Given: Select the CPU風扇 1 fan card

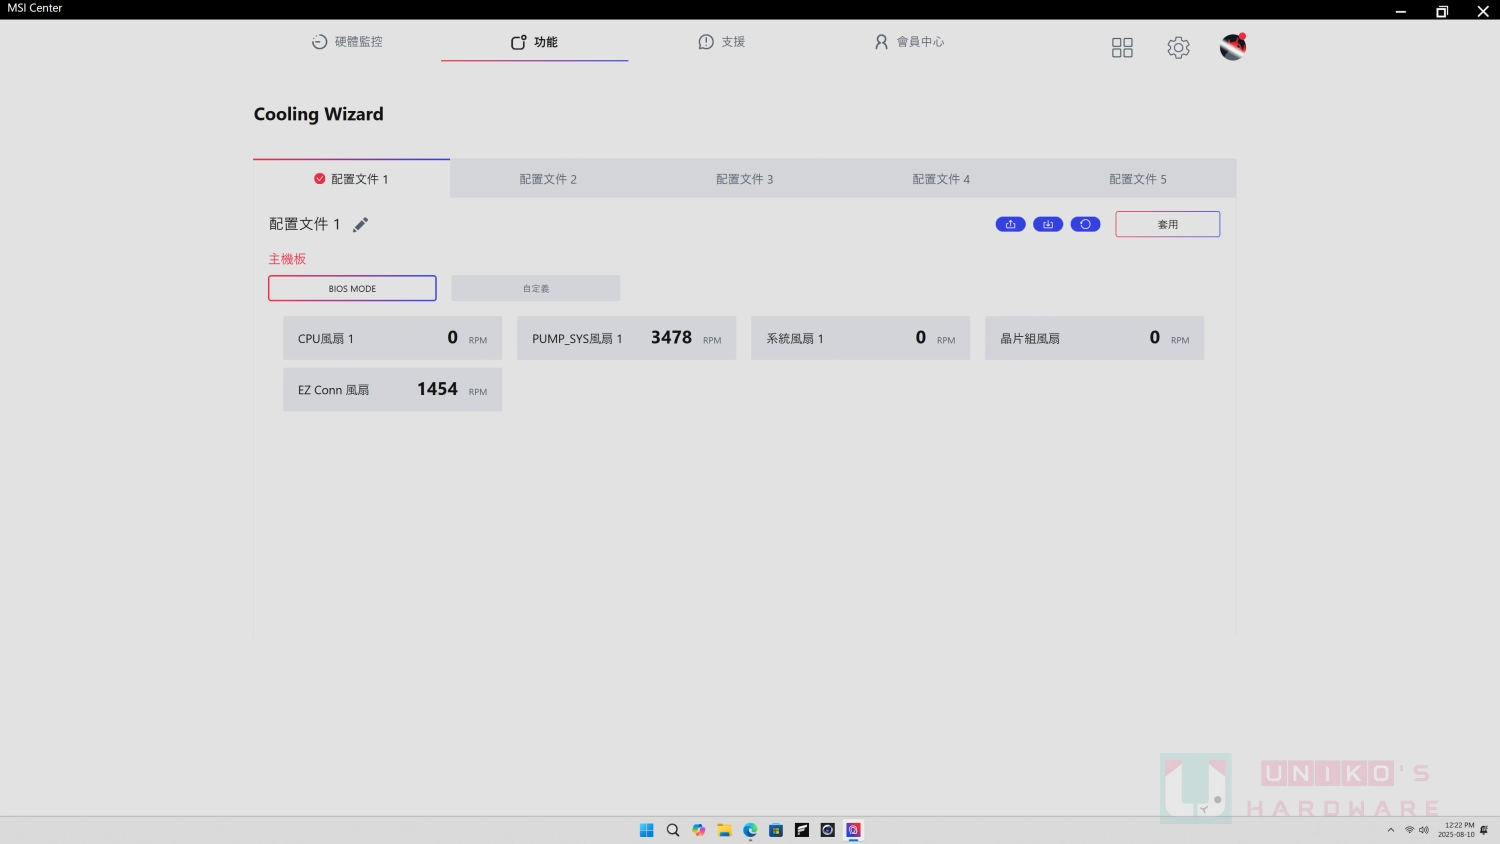Looking at the screenshot, I should tap(392, 338).
